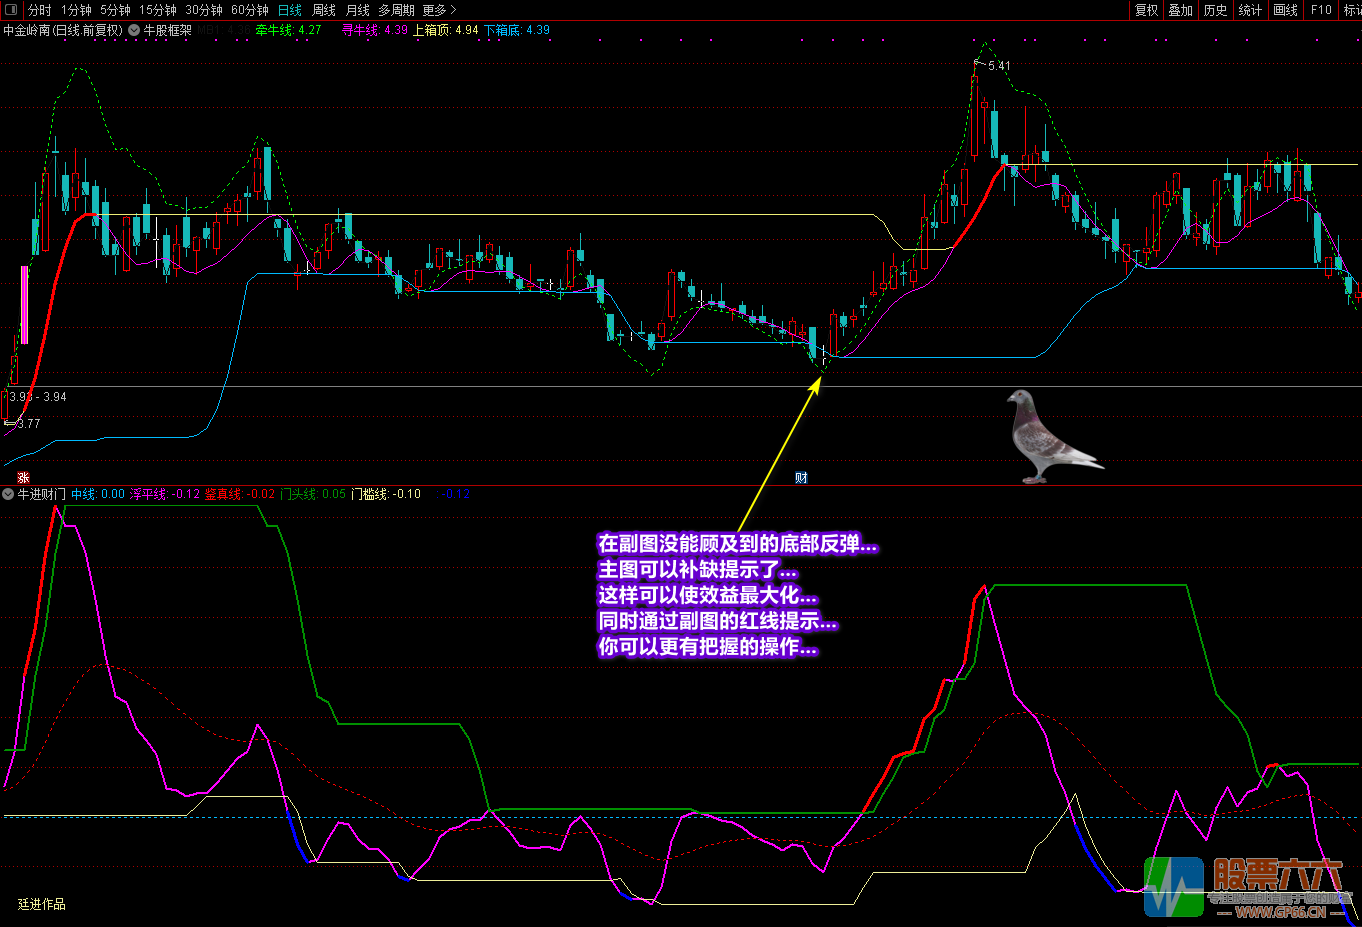
Task: Switch to 分时 intraday view
Action: [40, 10]
